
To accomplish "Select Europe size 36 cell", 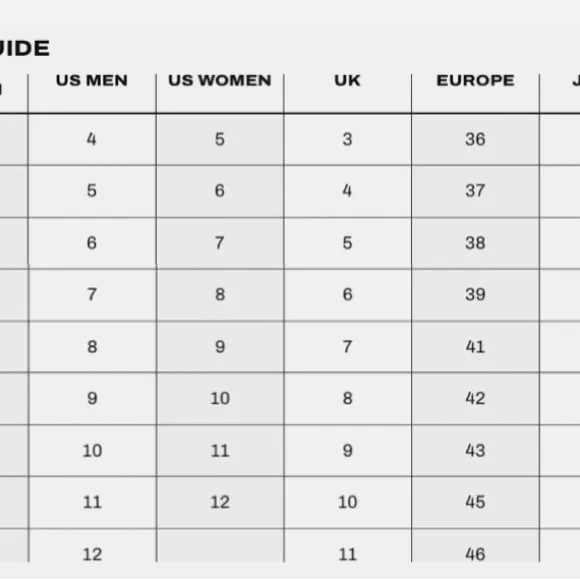I will click(475, 139).
